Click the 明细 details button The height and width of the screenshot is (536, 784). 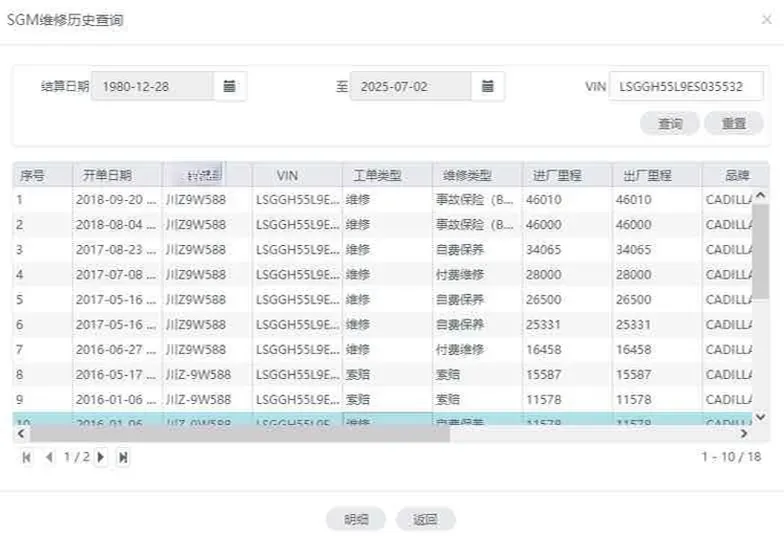[356, 520]
